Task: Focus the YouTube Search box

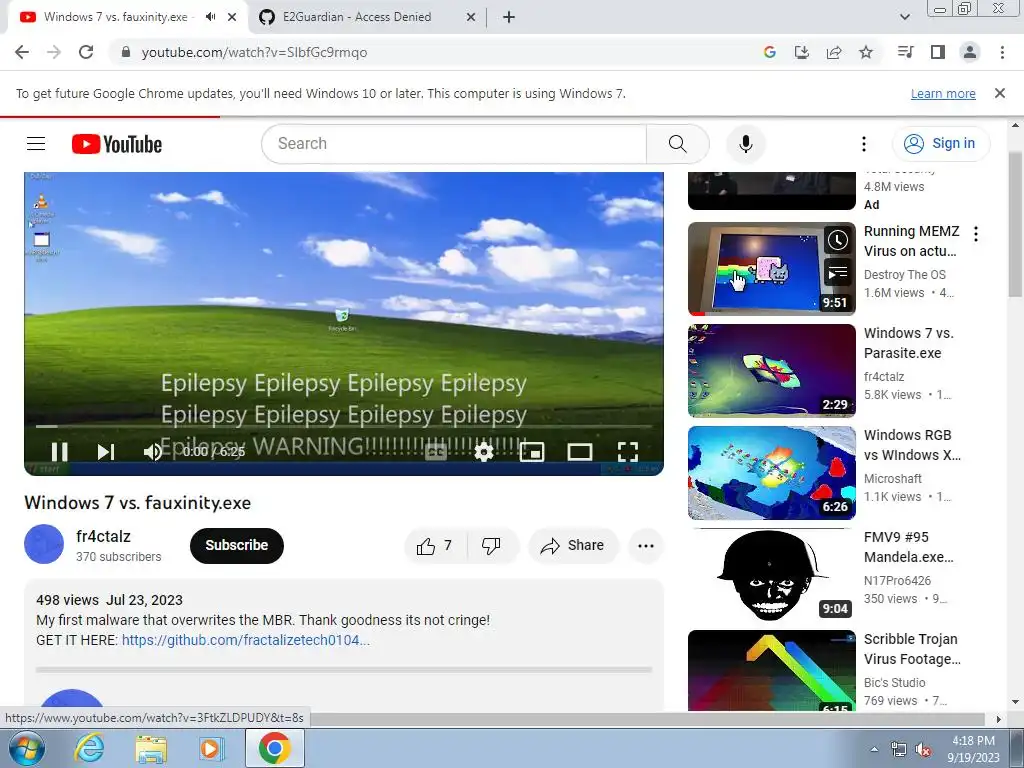Action: coord(454,144)
